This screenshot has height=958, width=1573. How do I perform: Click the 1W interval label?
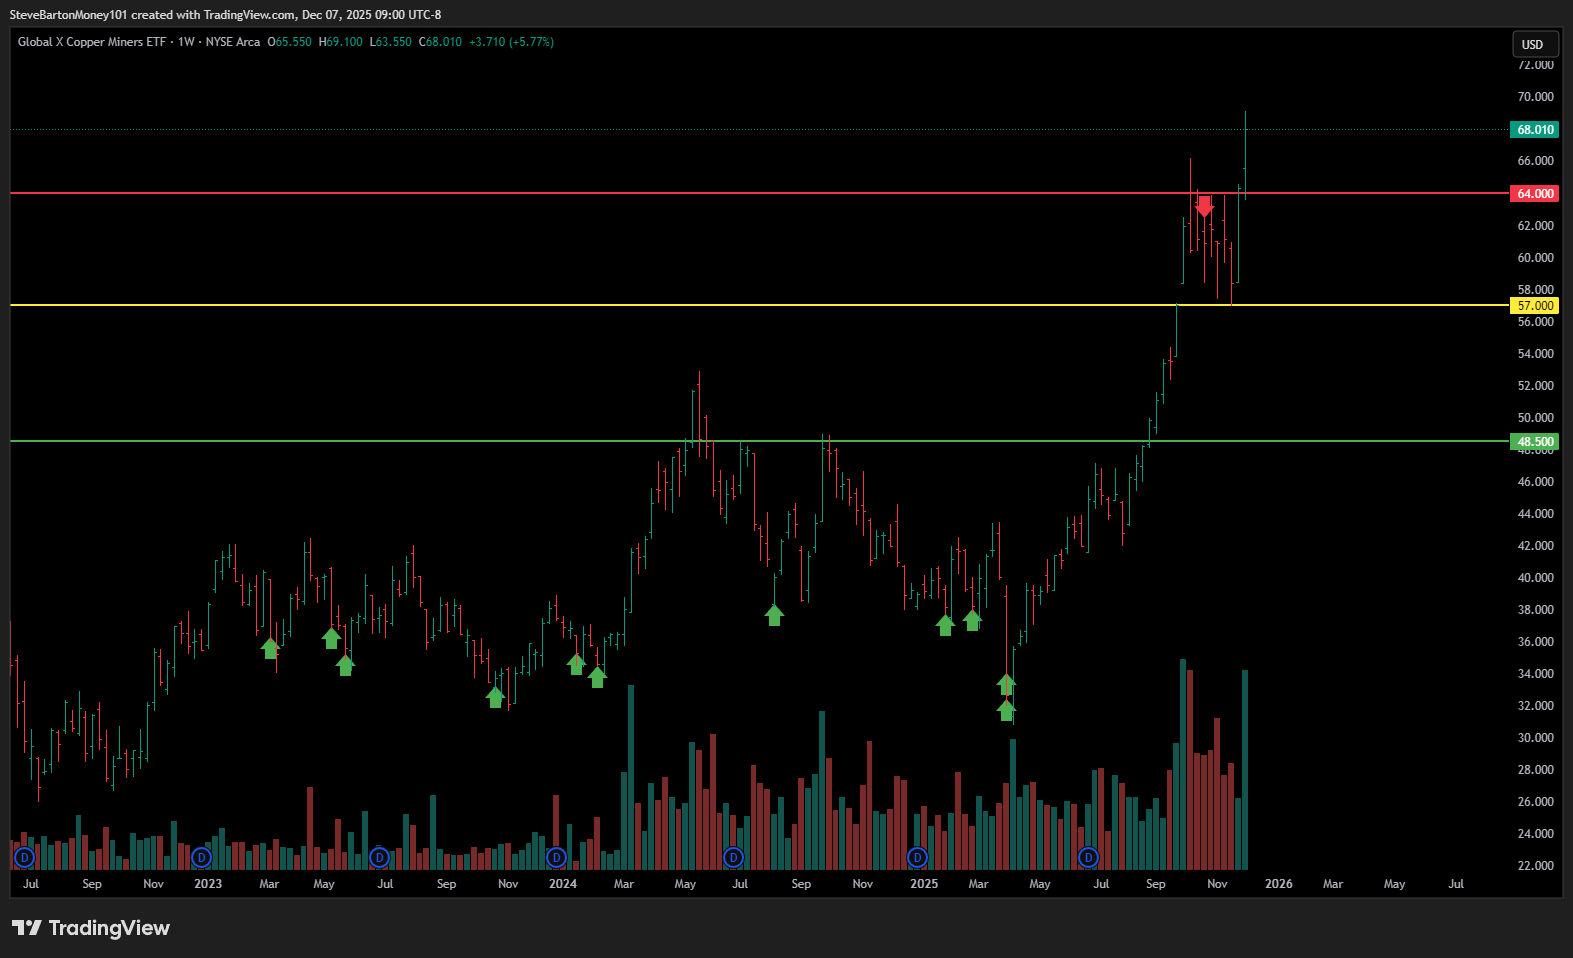coord(186,42)
